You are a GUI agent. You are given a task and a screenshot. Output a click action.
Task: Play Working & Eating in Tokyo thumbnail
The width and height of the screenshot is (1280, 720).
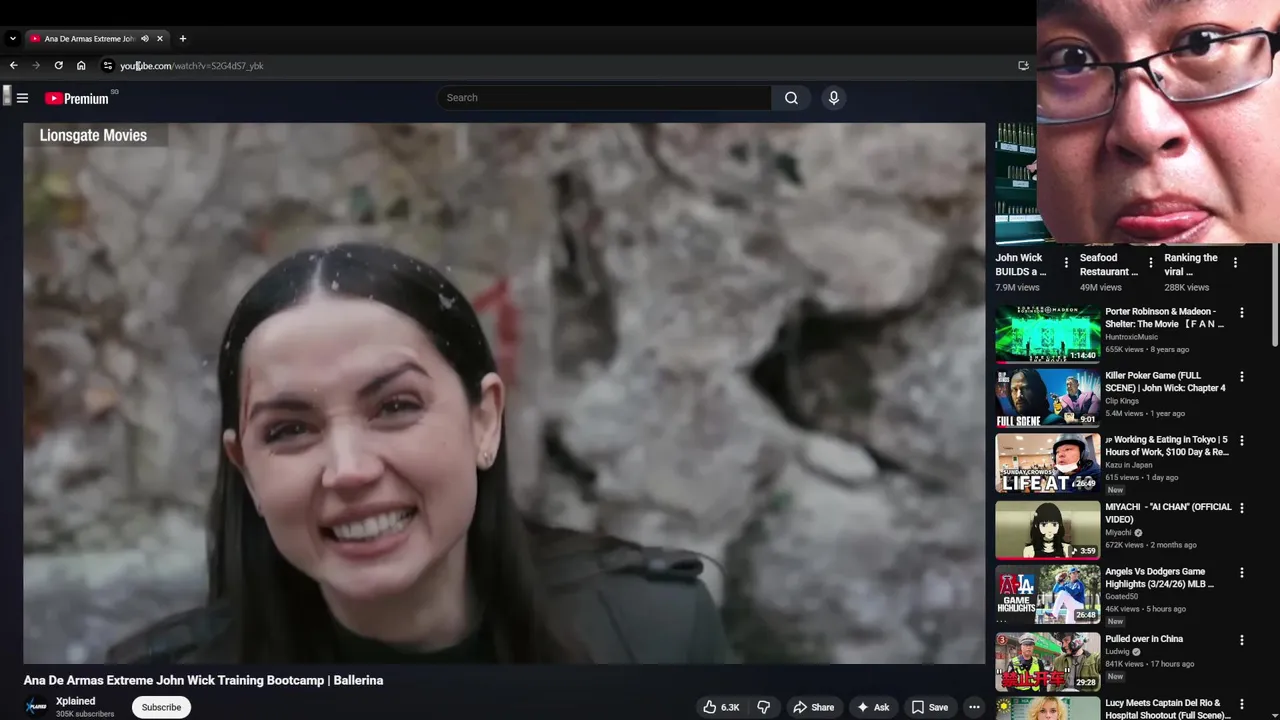(1047, 463)
